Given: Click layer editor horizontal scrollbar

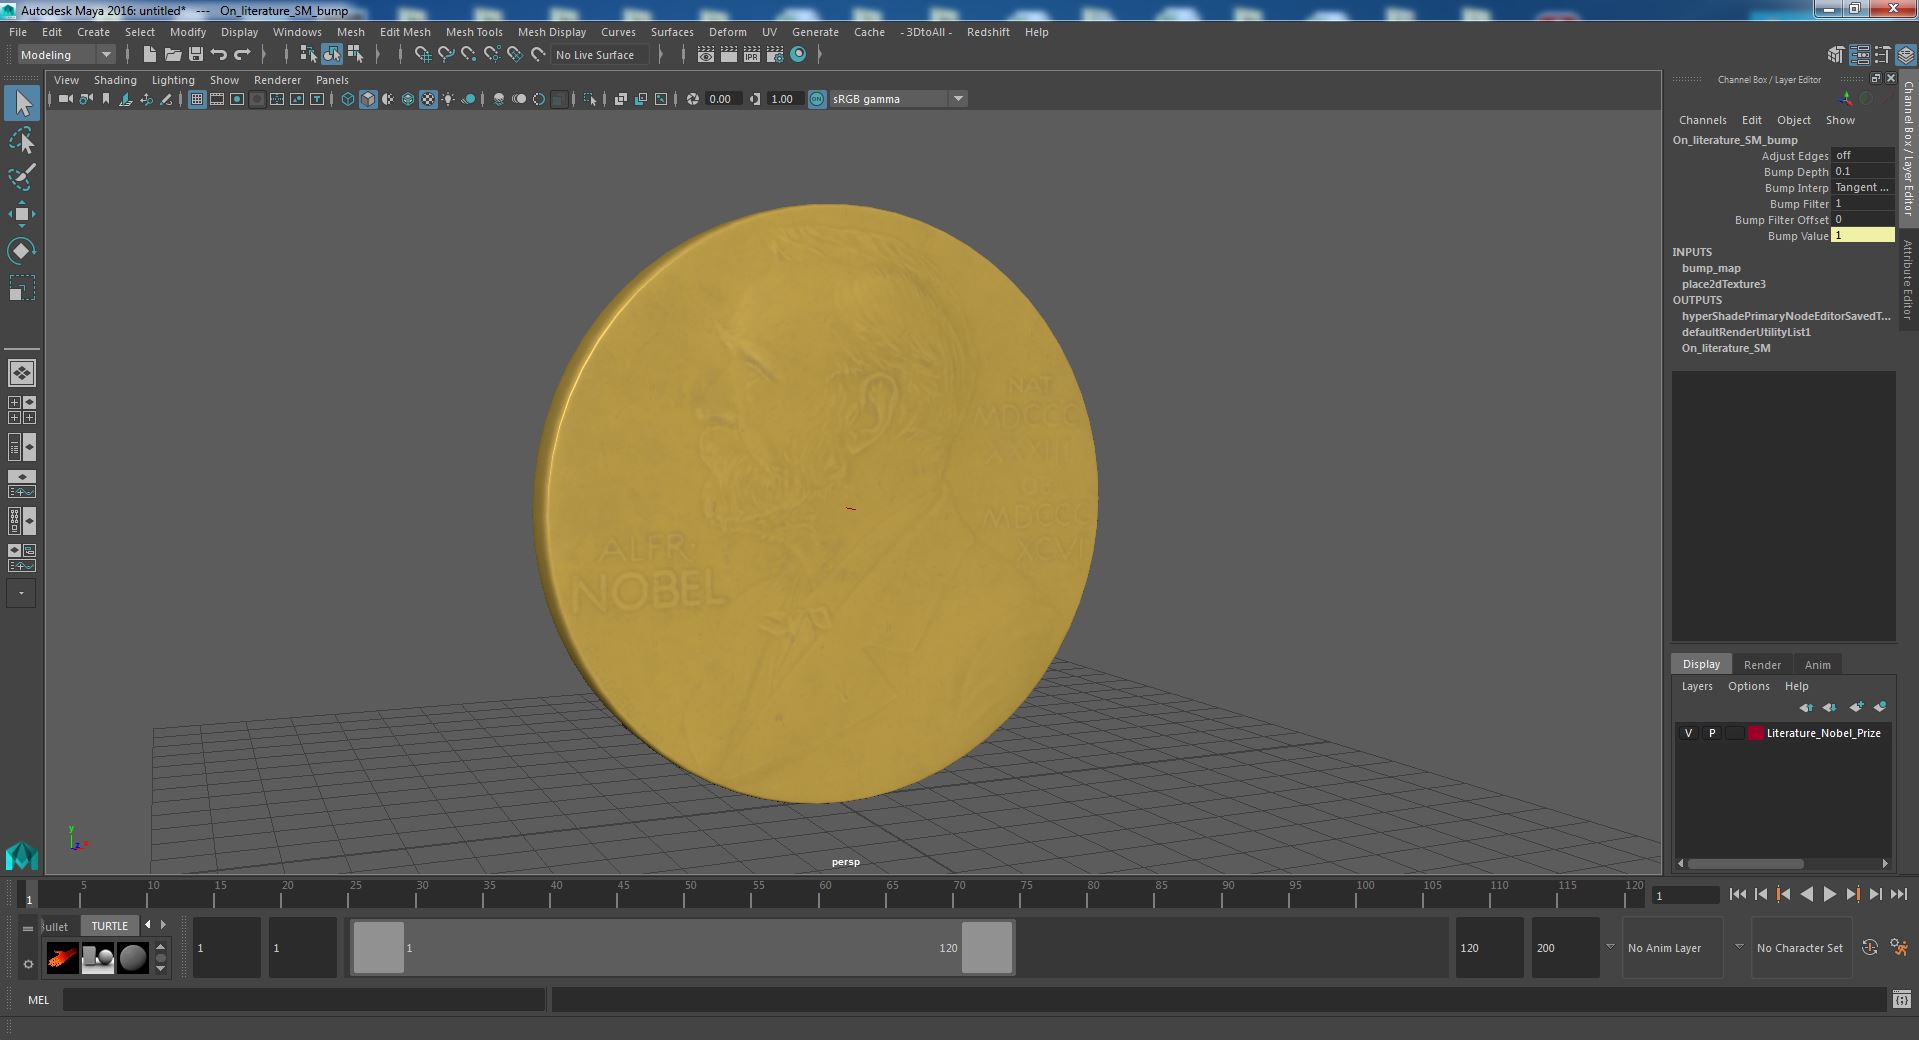Looking at the screenshot, I should (1746, 864).
